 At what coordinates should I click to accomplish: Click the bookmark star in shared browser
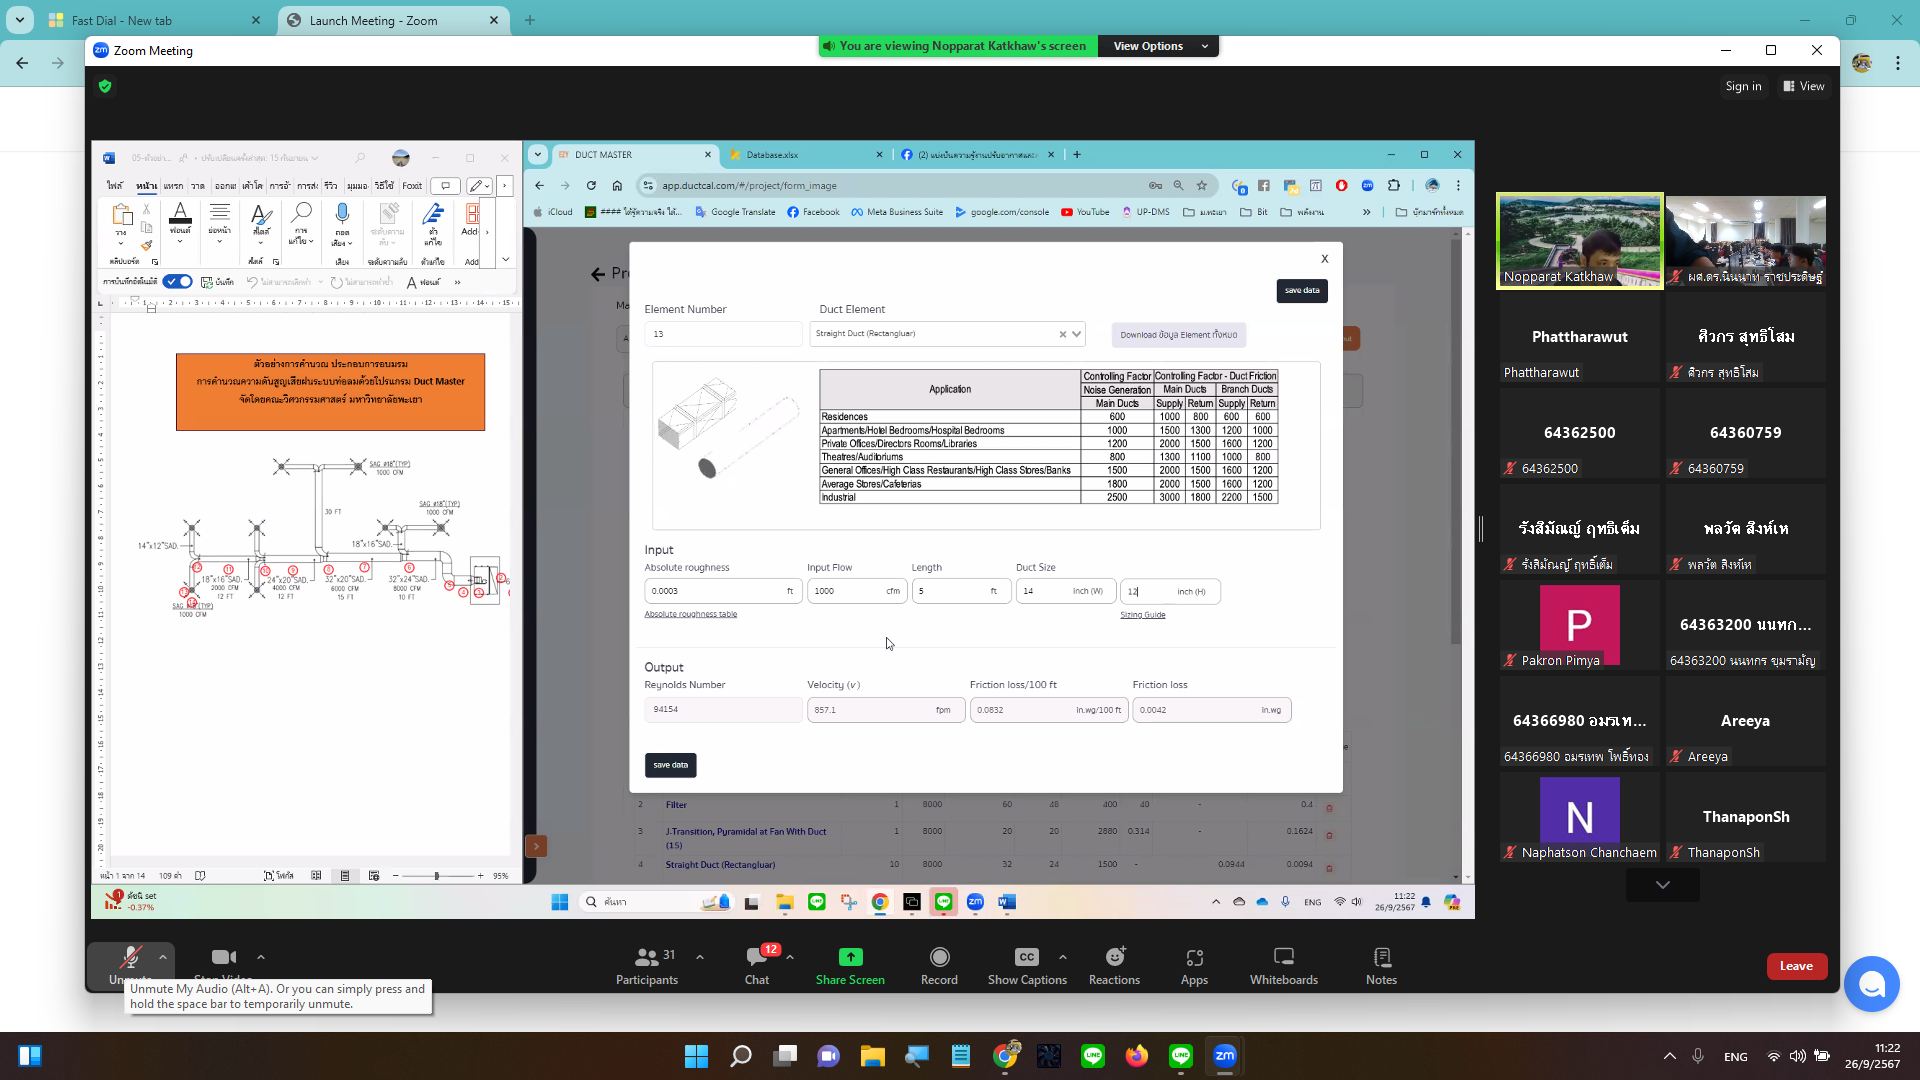click(x=1202, y=186)
